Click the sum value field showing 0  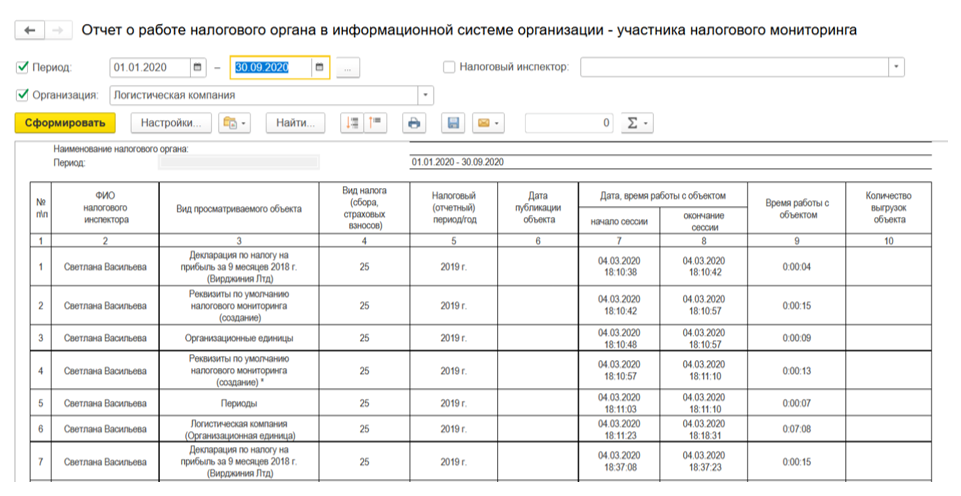[569, 123]
